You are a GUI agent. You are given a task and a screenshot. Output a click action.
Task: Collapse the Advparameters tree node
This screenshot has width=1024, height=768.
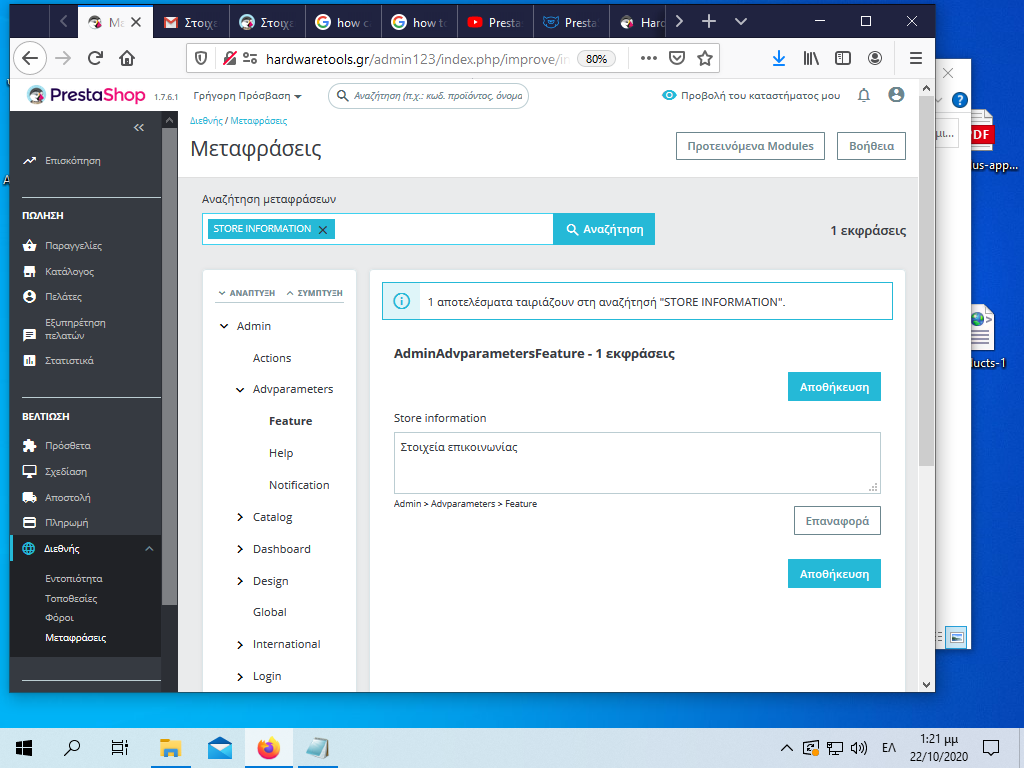tap(240, 389)
